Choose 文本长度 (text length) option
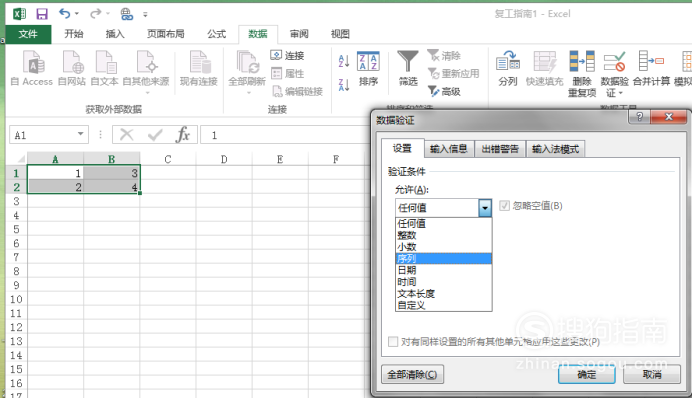 [x=444, y=293]
